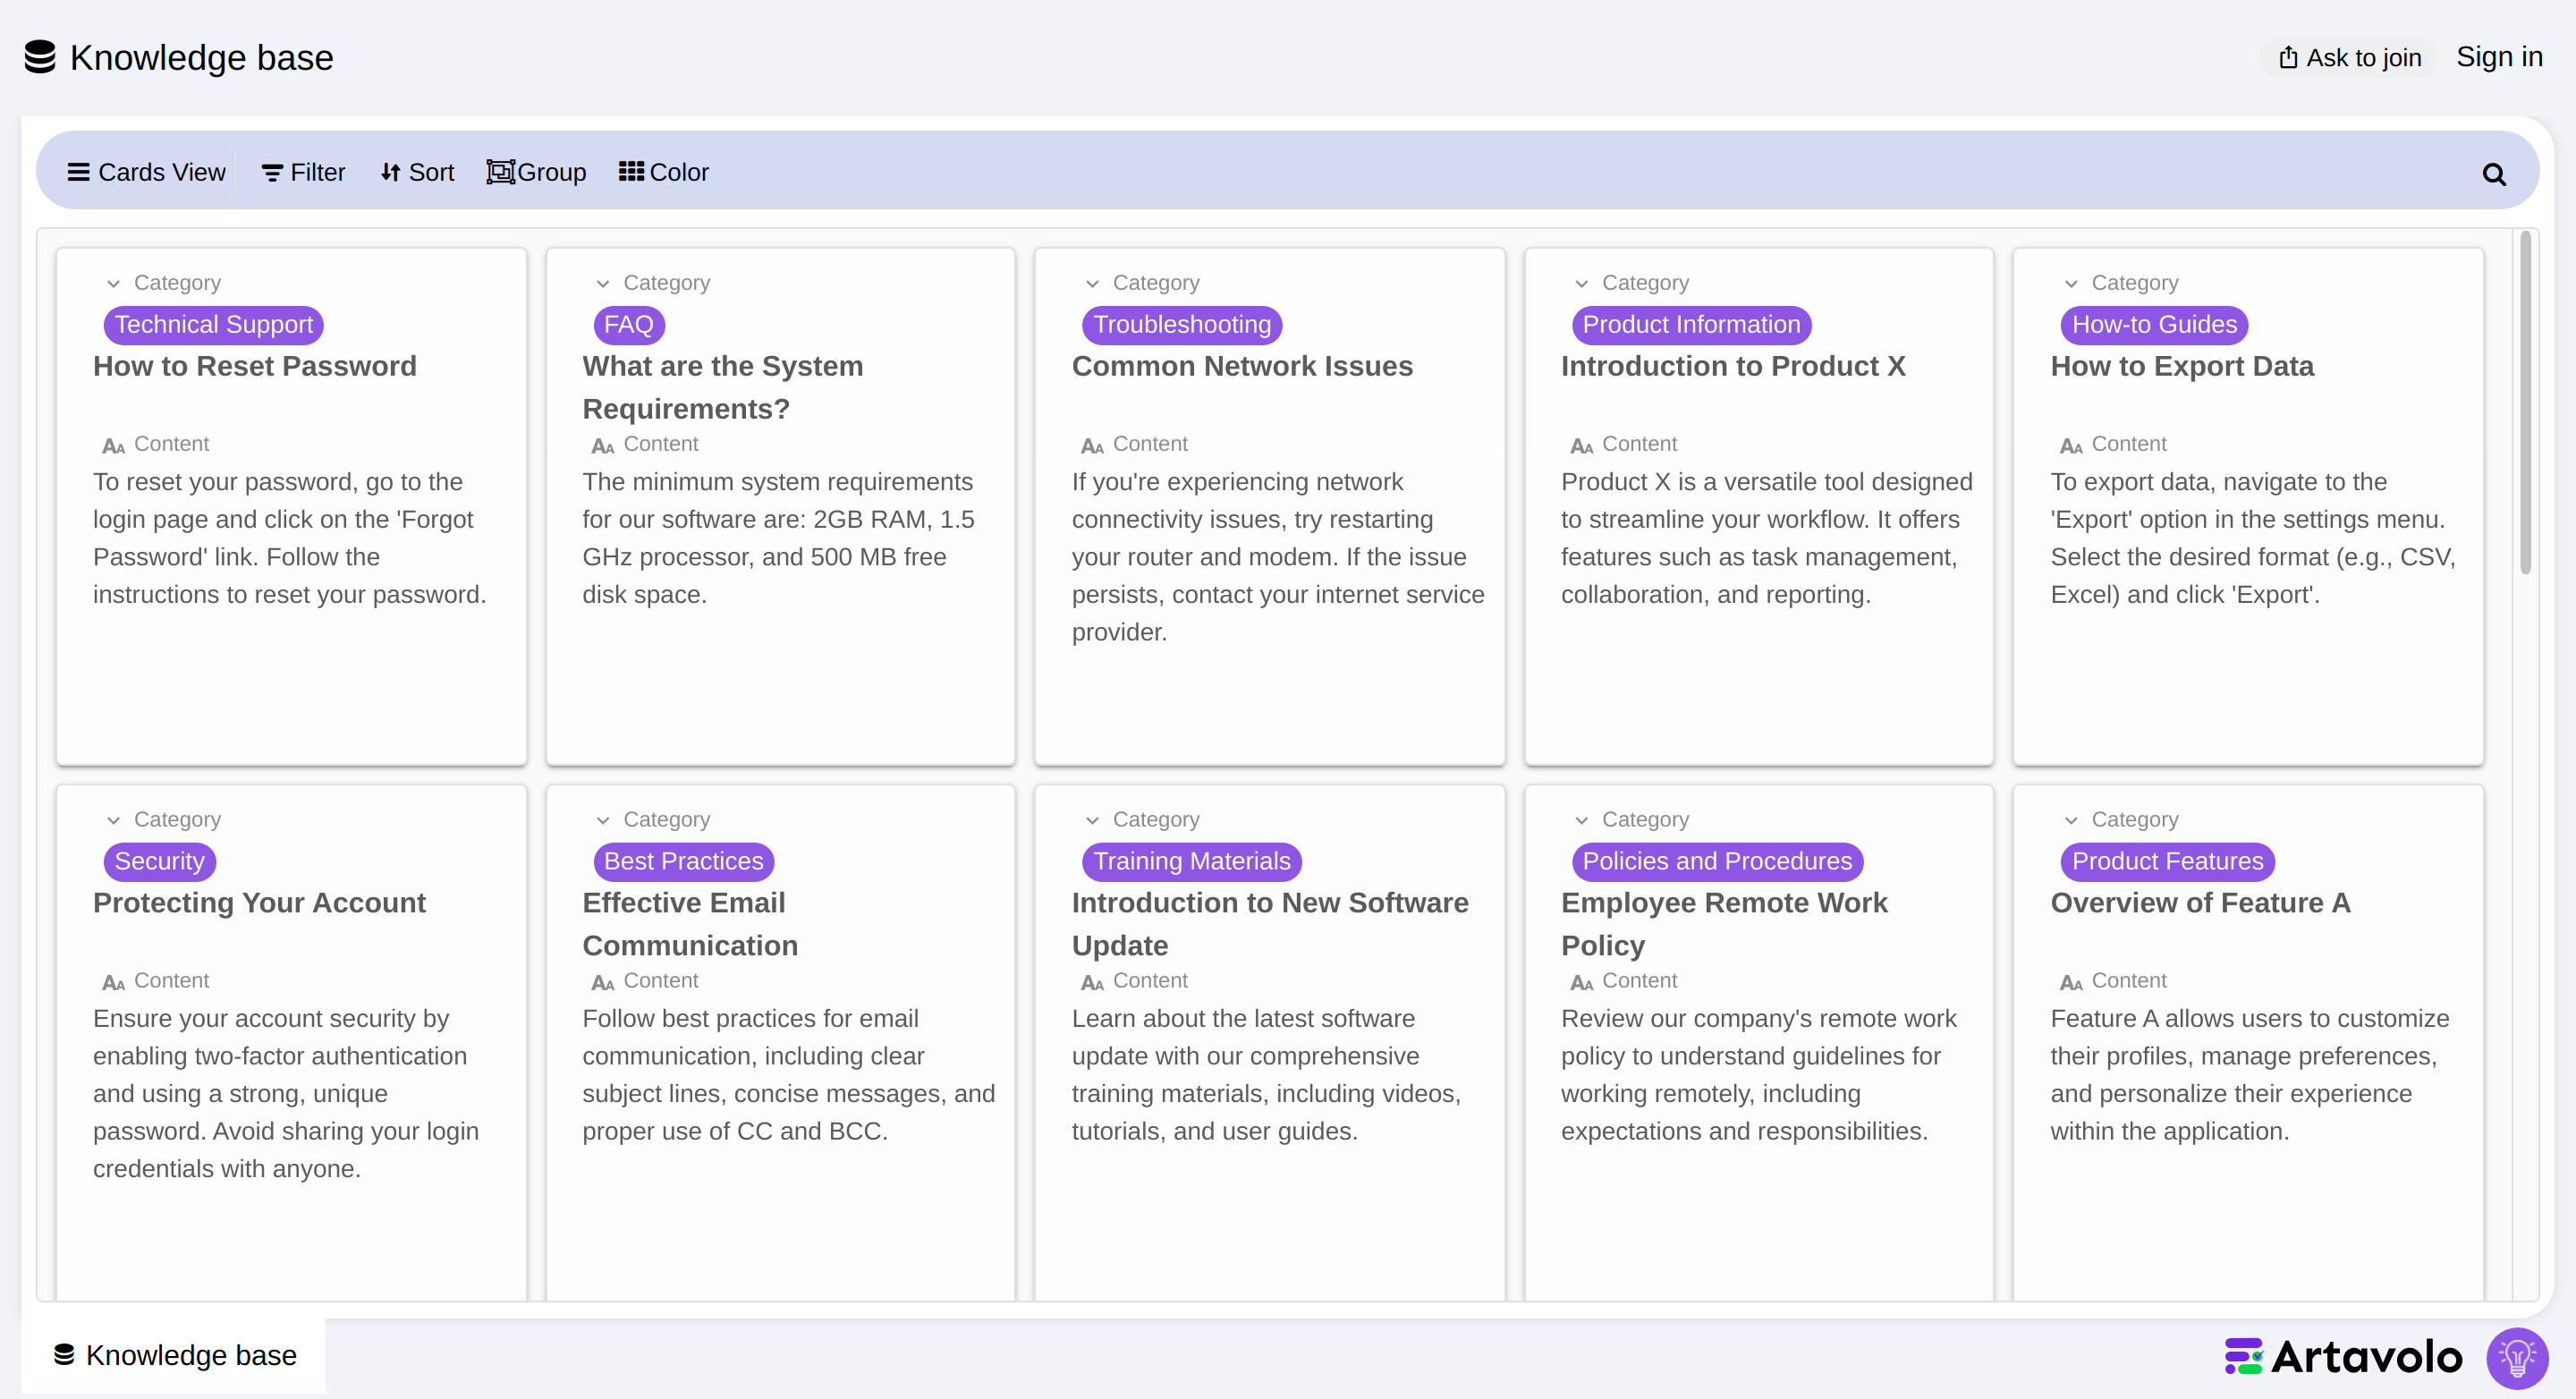Open the Cards View menu
The height and width of the screenshot is (1399, 2576).
point(146,172)
